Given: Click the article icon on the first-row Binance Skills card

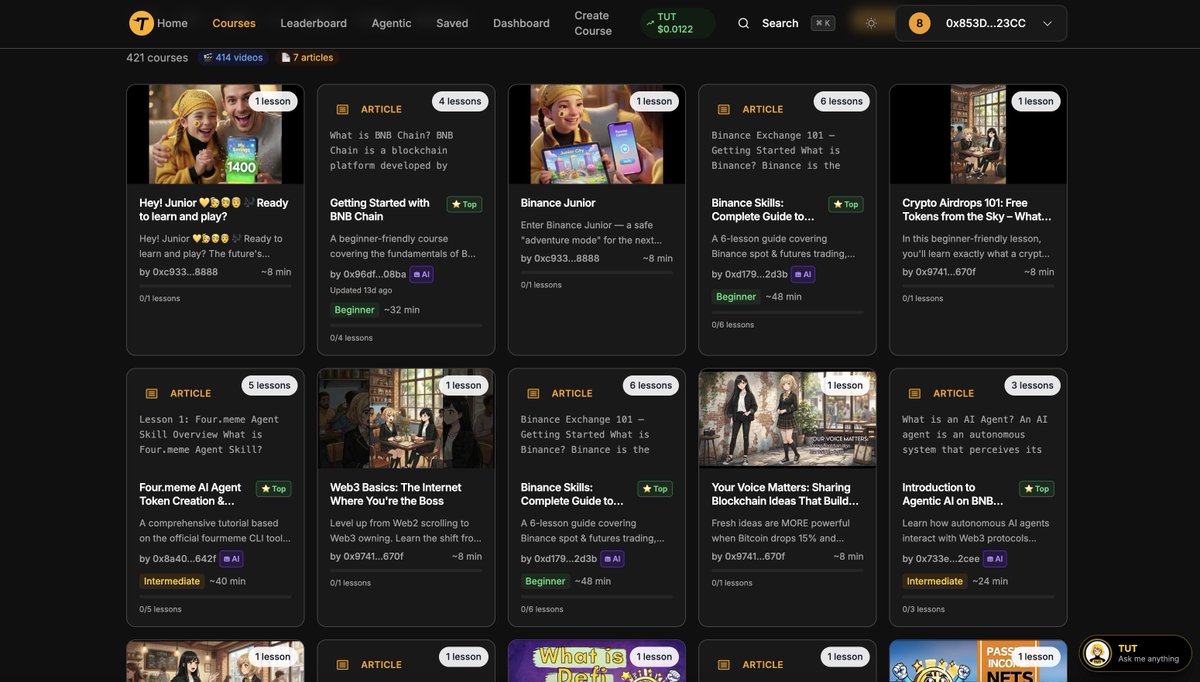Looking at the screenshot, I should (x=724, y=109).
